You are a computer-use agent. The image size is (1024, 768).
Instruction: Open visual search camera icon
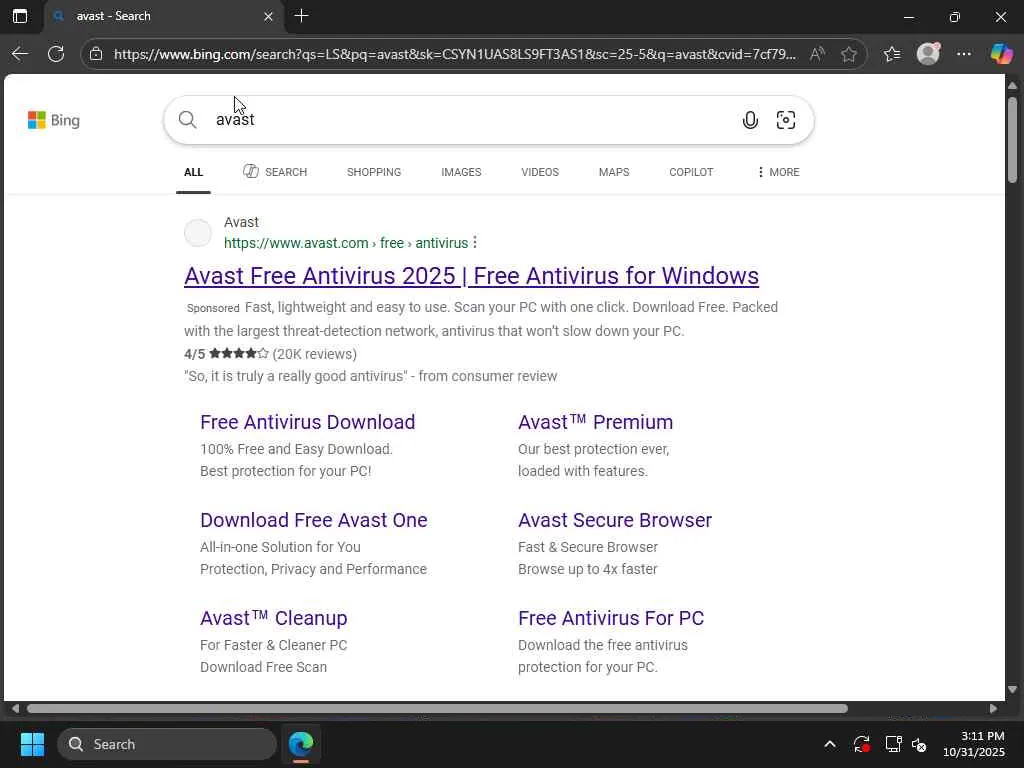pyautogui.click(x=786, y=120)
